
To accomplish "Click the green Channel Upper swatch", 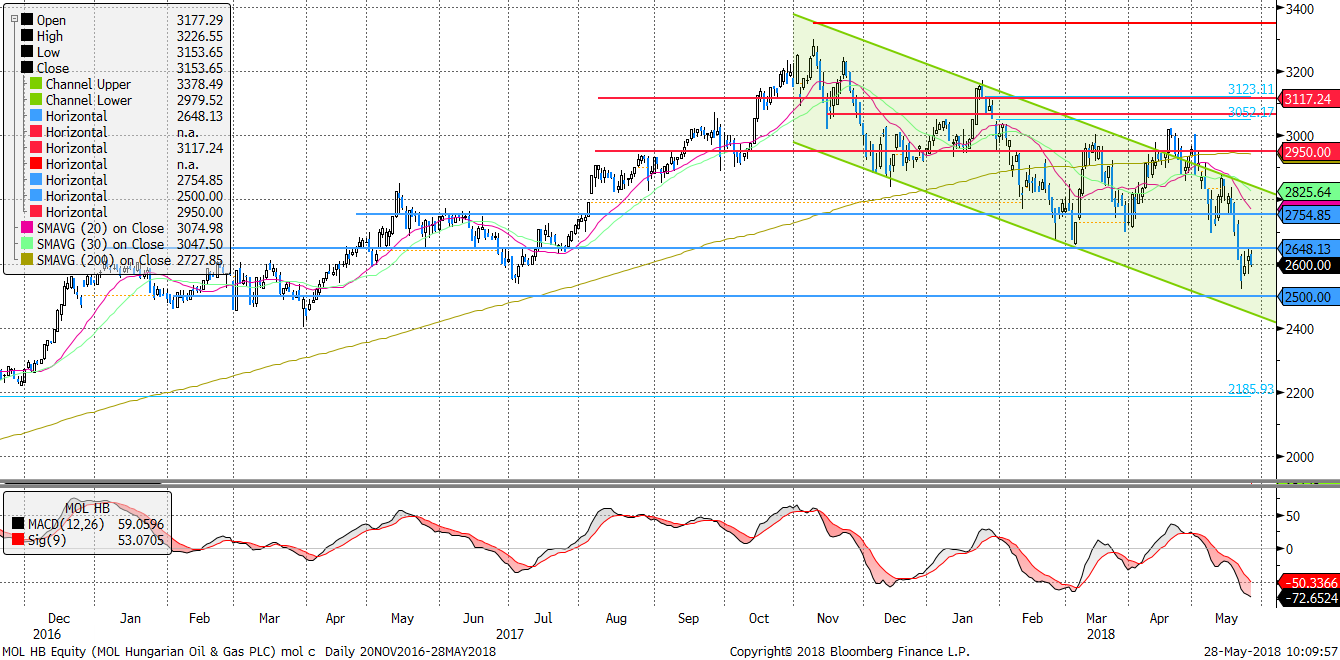I will click(x=37, y=84).
